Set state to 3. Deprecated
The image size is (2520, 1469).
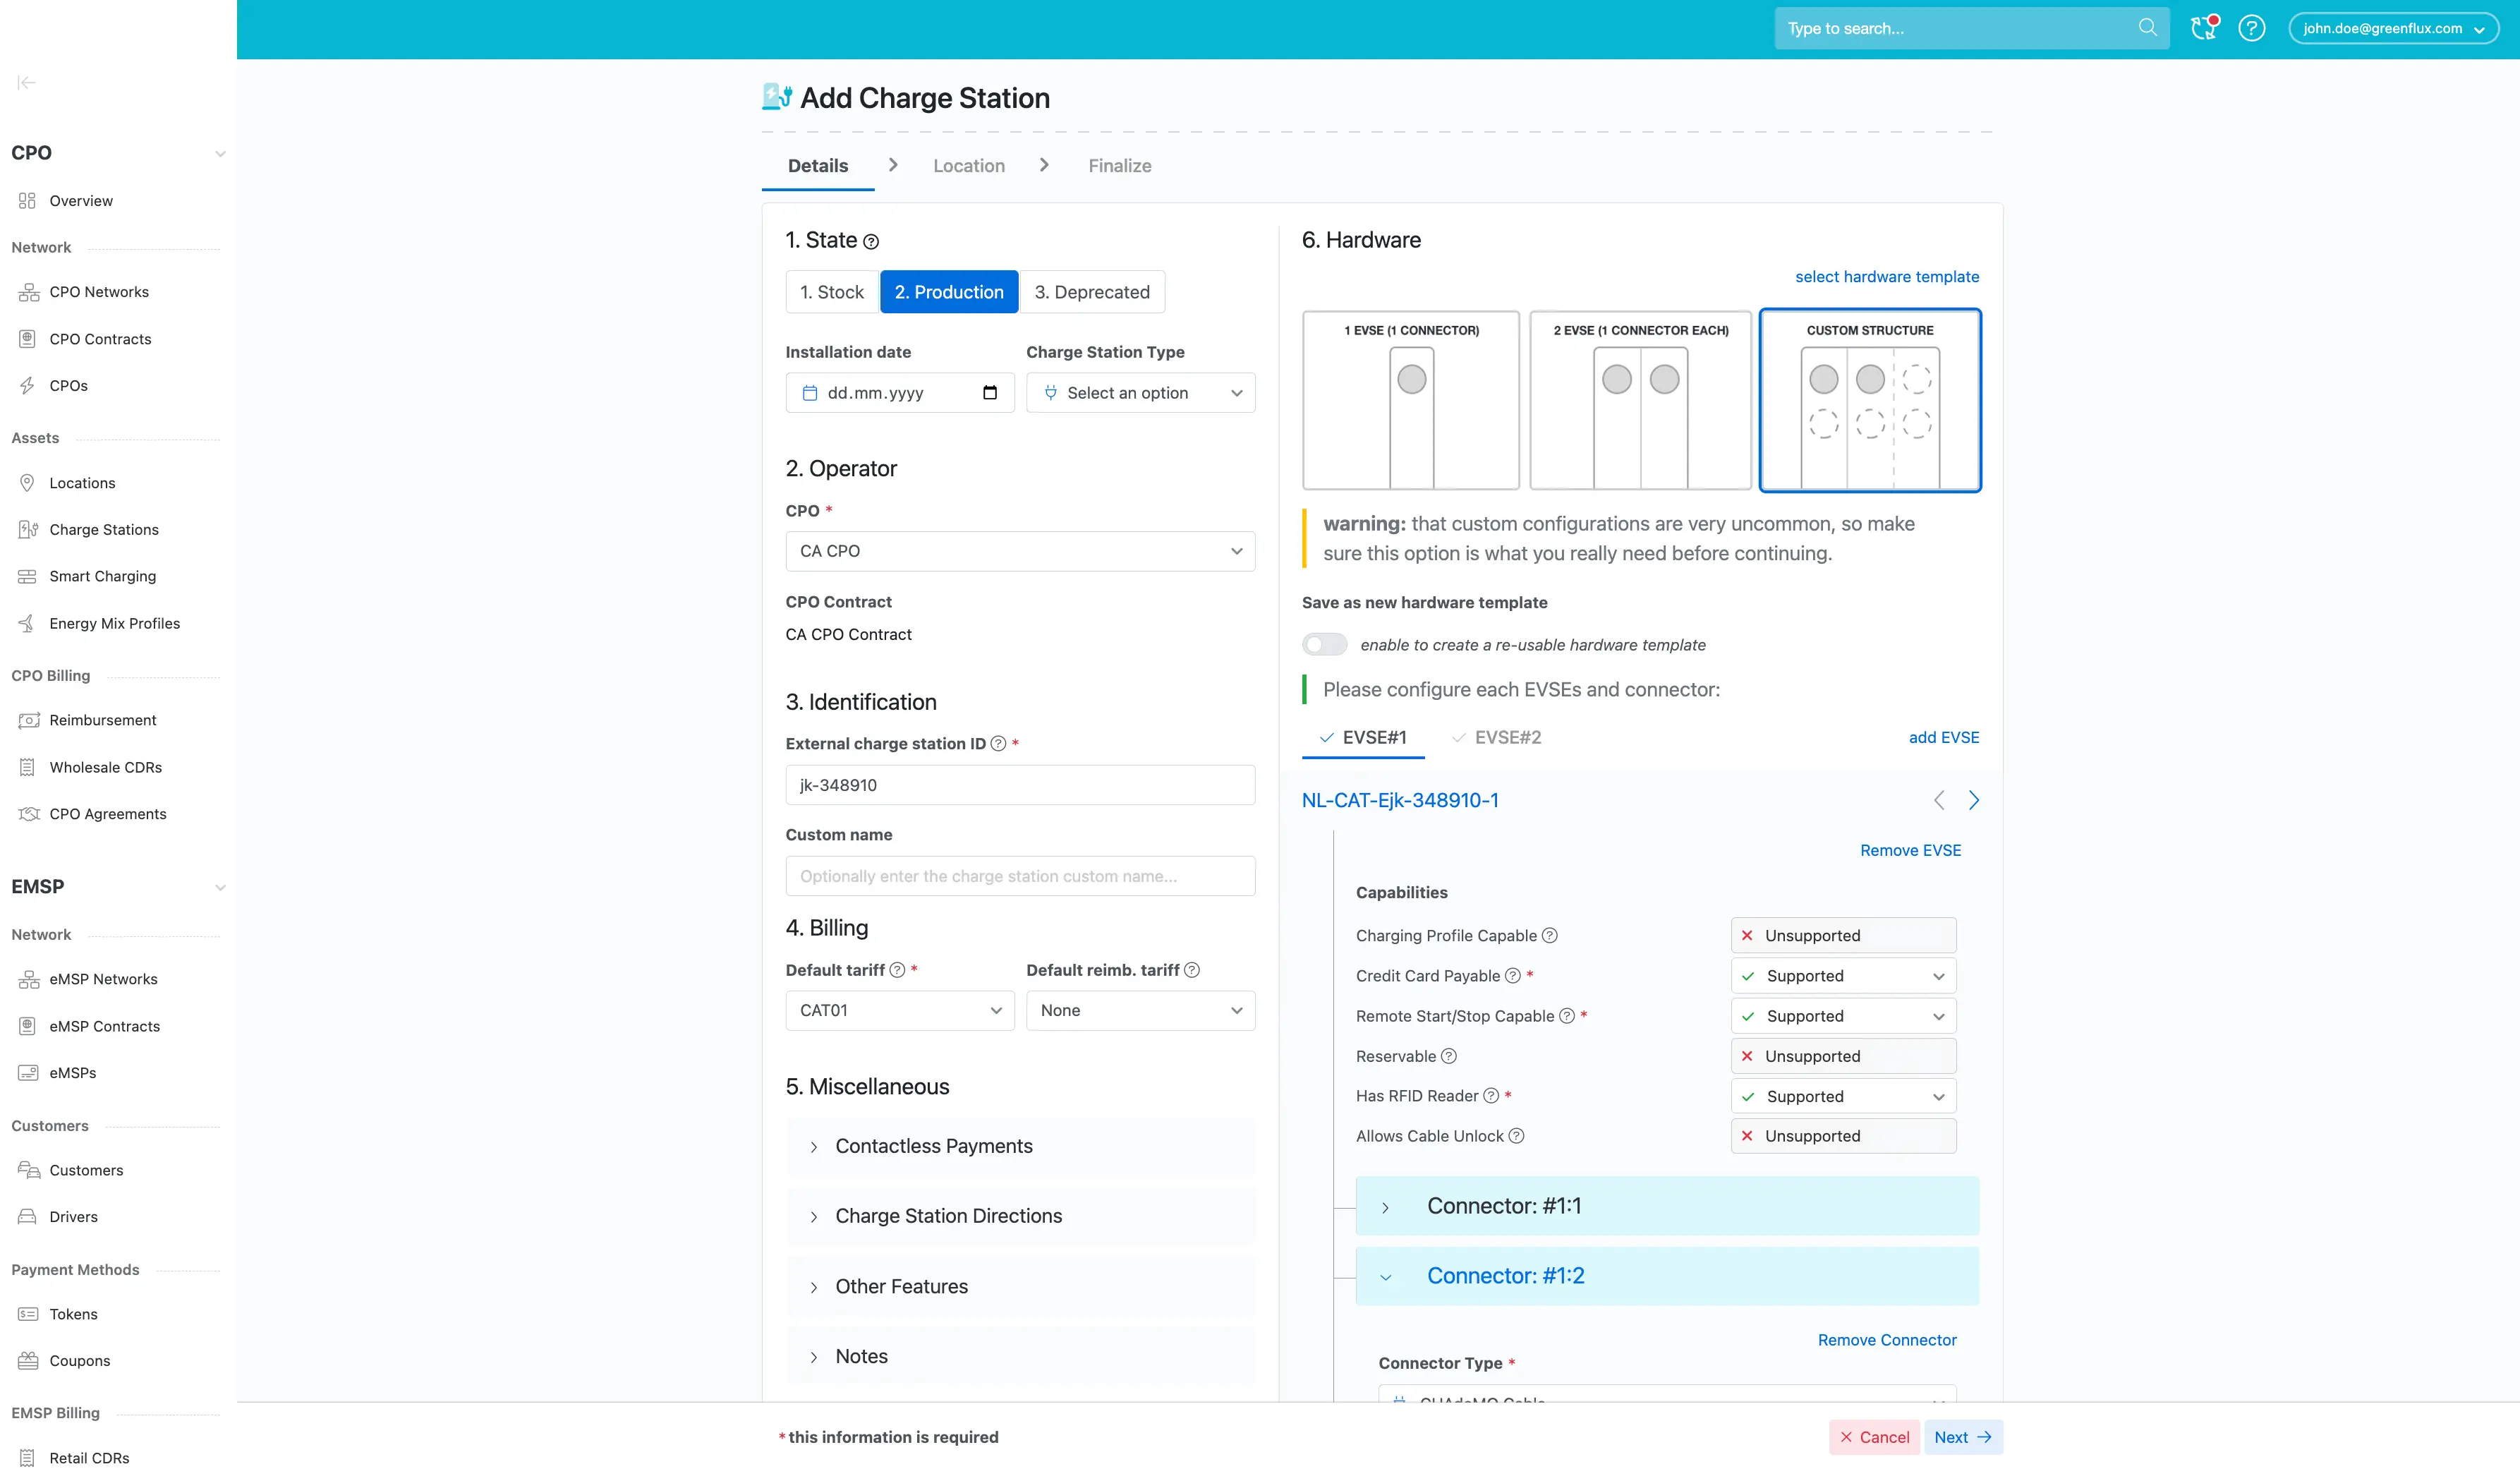(1092, 292)
